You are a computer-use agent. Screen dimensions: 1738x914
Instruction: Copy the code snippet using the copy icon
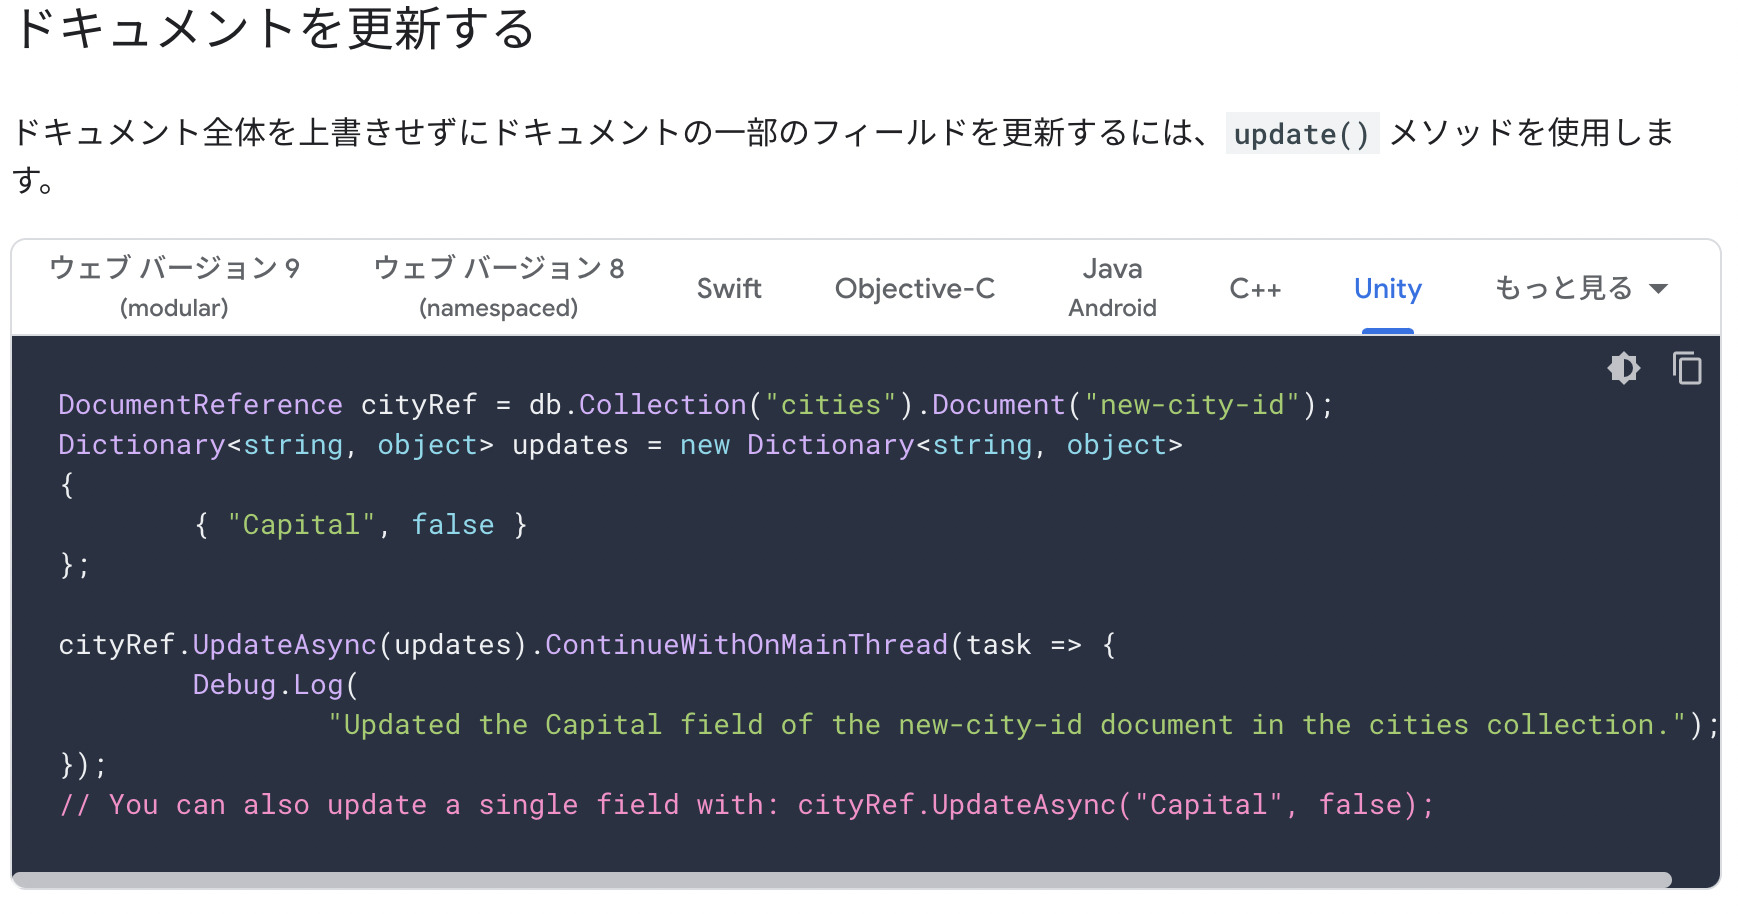click(x=1687, y=368)
